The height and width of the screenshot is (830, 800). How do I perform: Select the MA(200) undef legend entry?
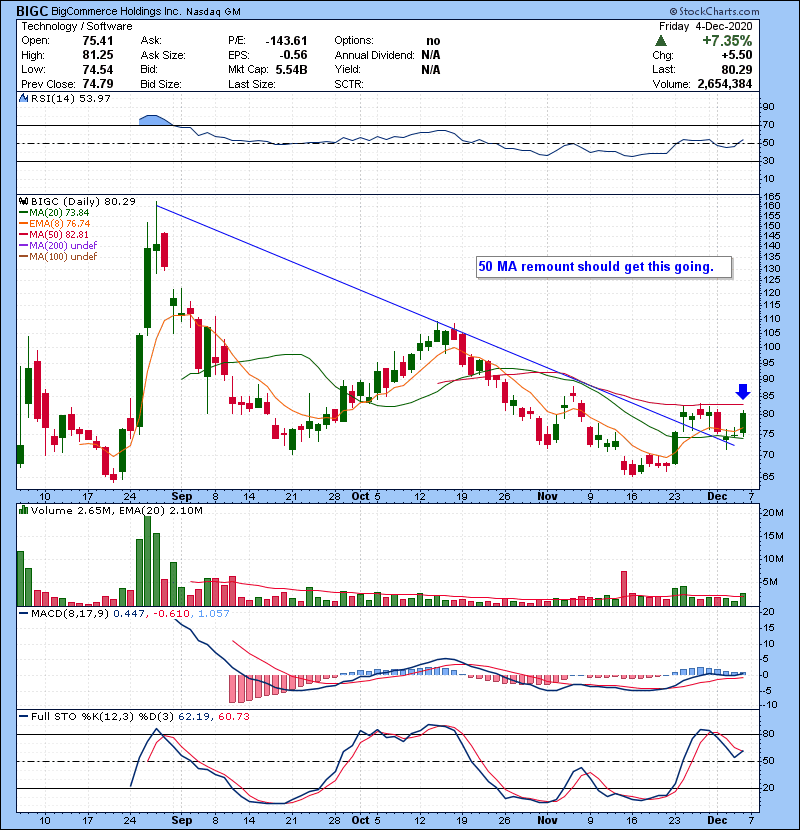coord(58,246)
